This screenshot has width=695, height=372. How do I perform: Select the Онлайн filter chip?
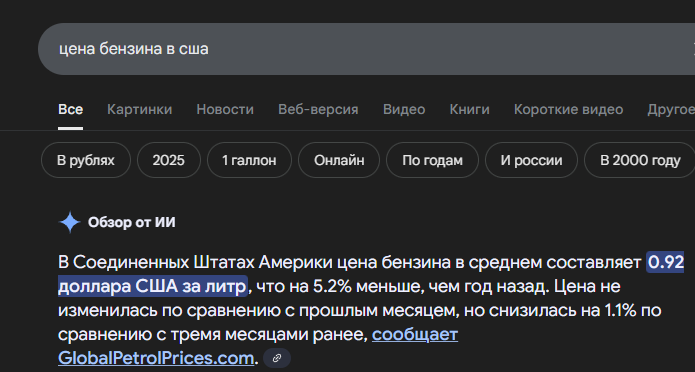(339, 160)
